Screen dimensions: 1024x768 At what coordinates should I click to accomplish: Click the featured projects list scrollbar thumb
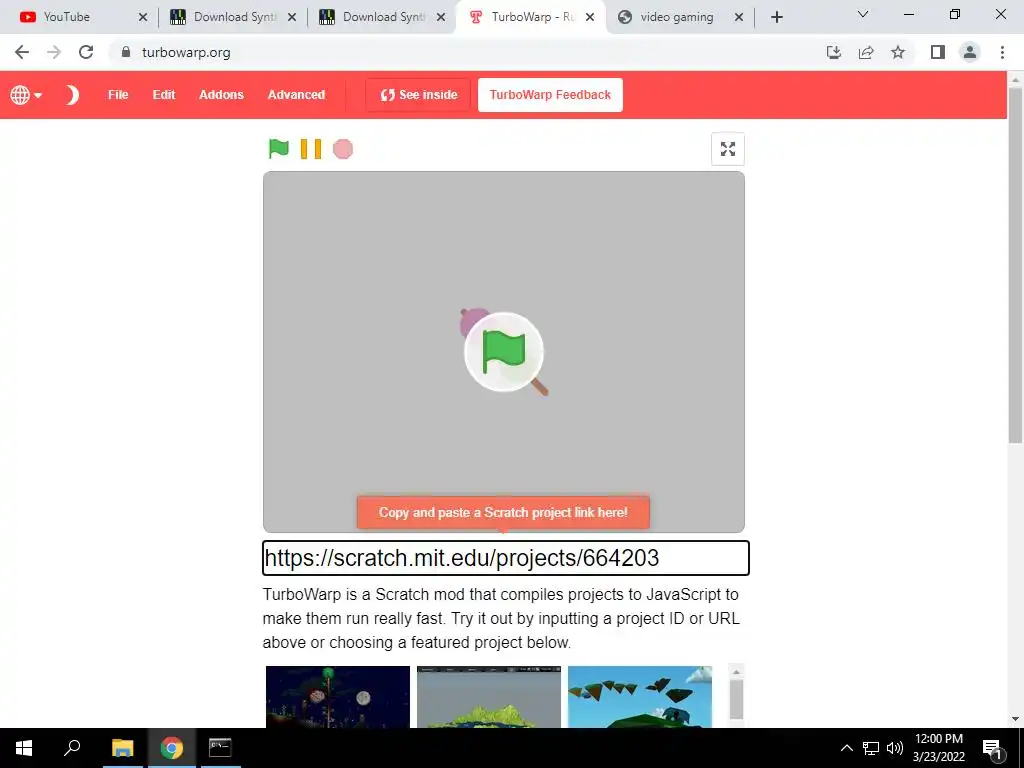736,699
